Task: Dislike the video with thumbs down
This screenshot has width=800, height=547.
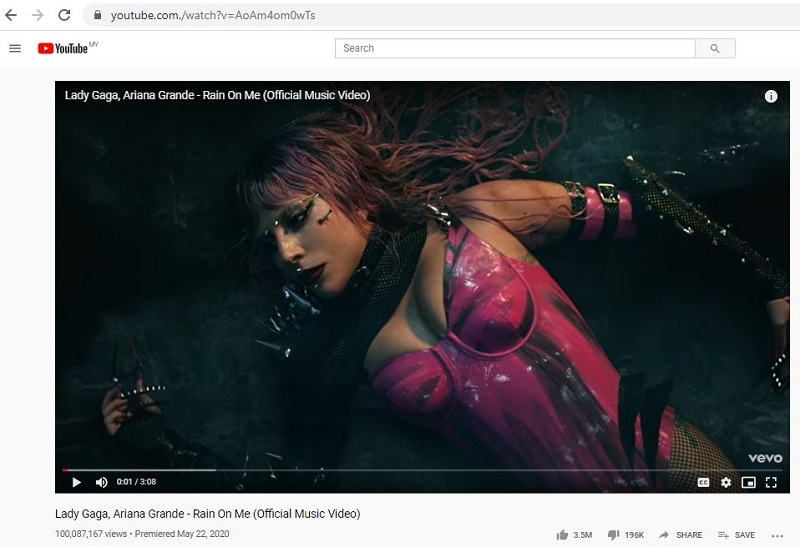Action: click(x=614, y=535)
